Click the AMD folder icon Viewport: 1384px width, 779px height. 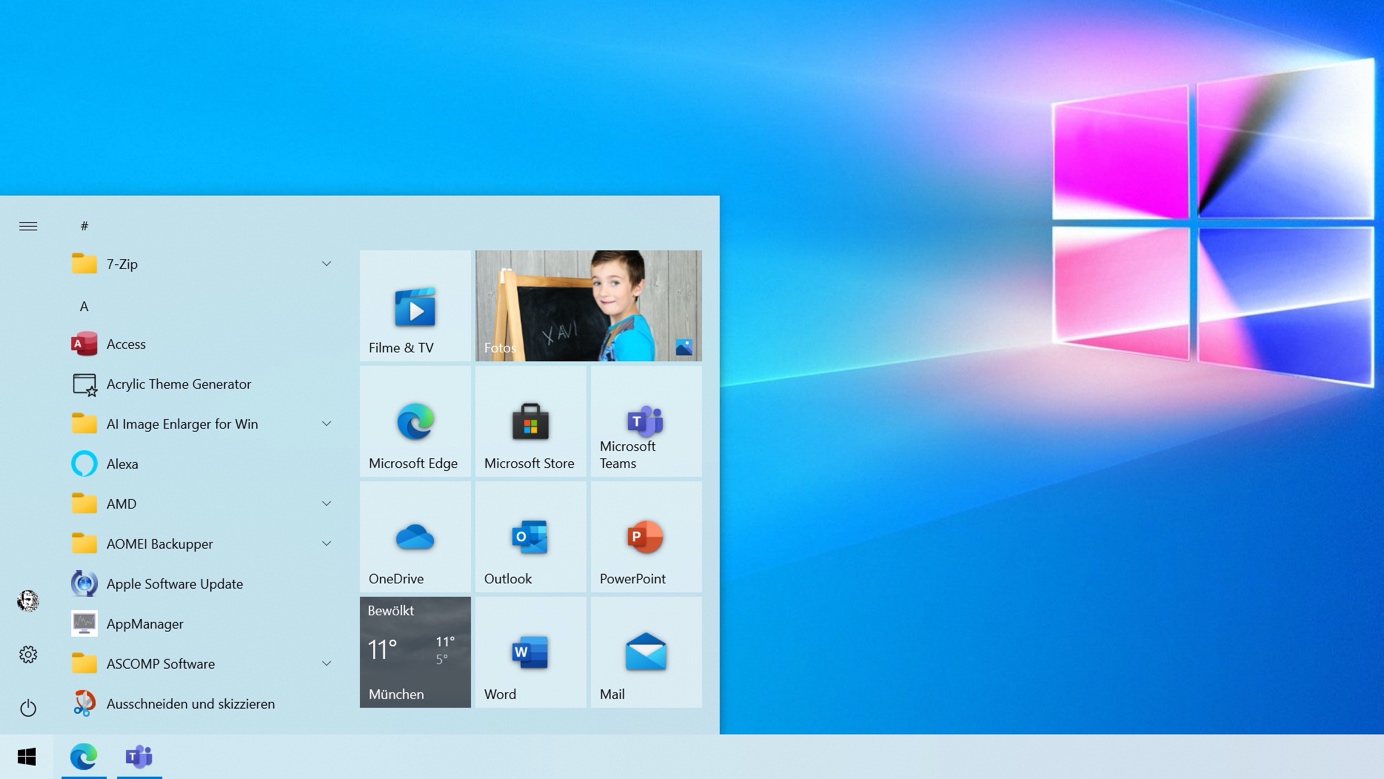(84, 504)
